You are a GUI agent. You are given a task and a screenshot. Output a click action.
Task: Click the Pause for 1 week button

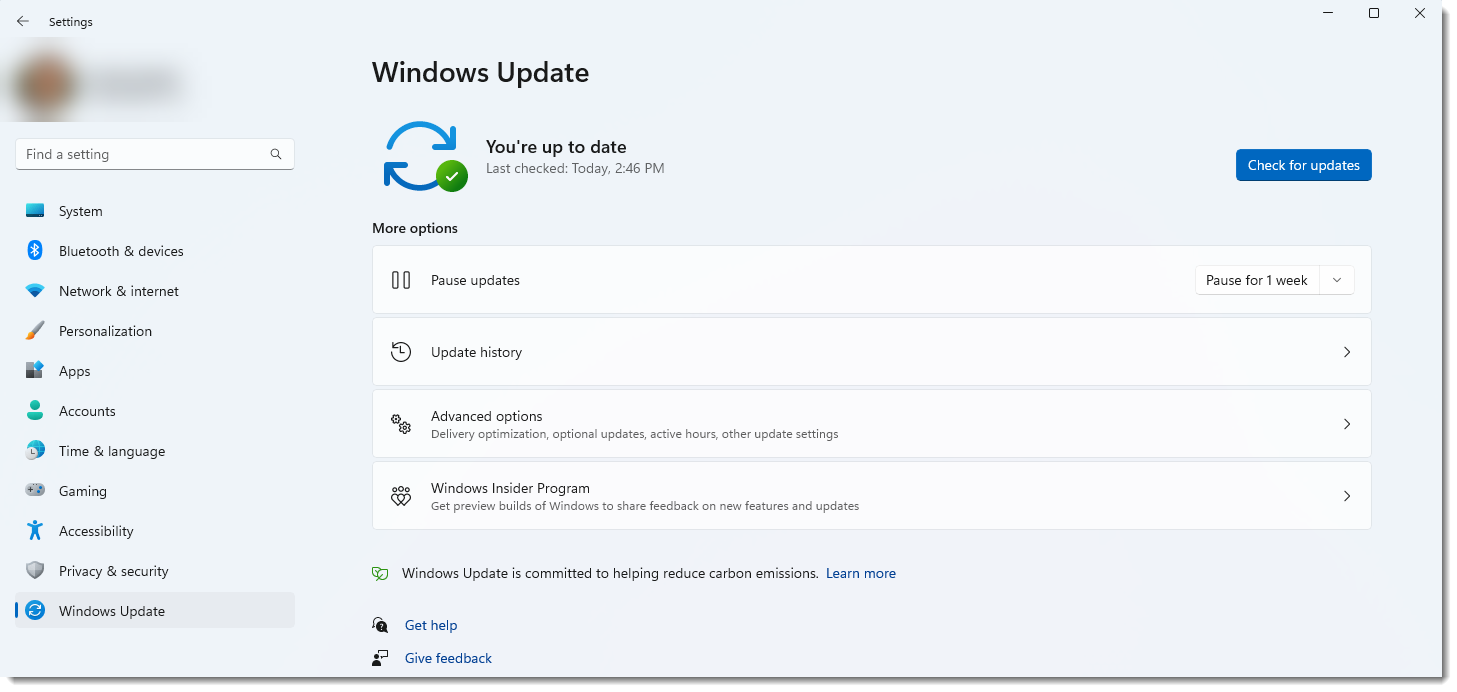tap(1257, 280)
